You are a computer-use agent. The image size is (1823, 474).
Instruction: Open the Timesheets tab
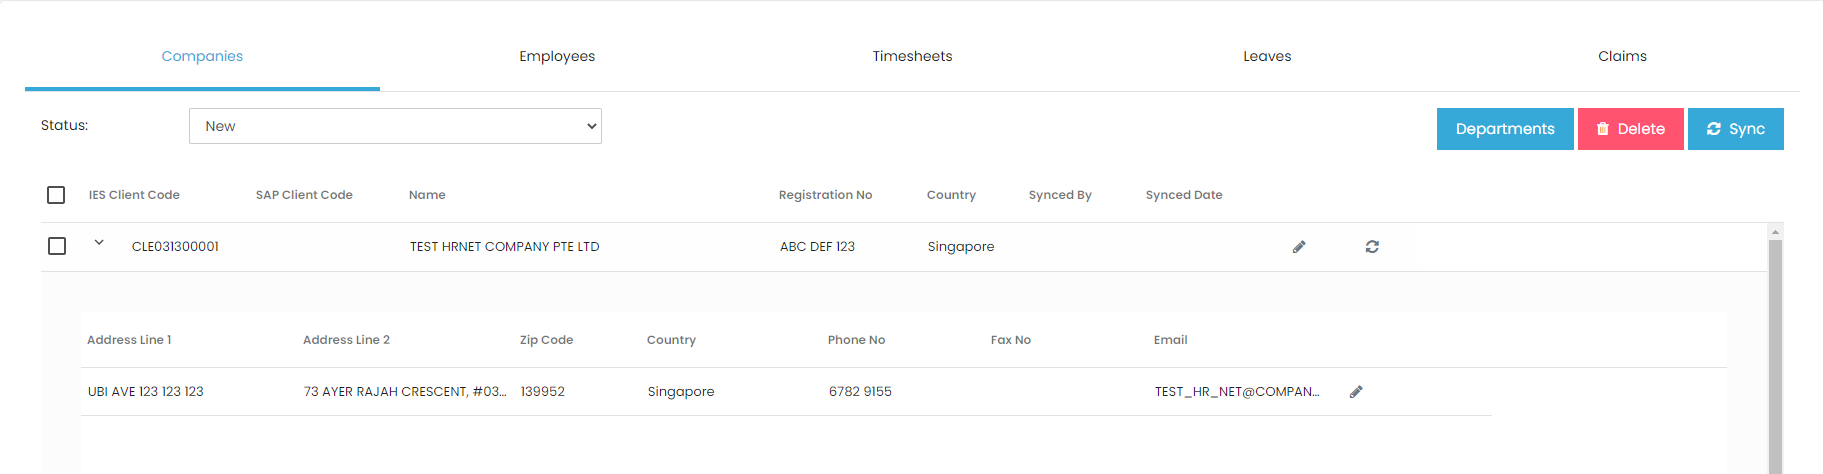click(x=912, y=57)
